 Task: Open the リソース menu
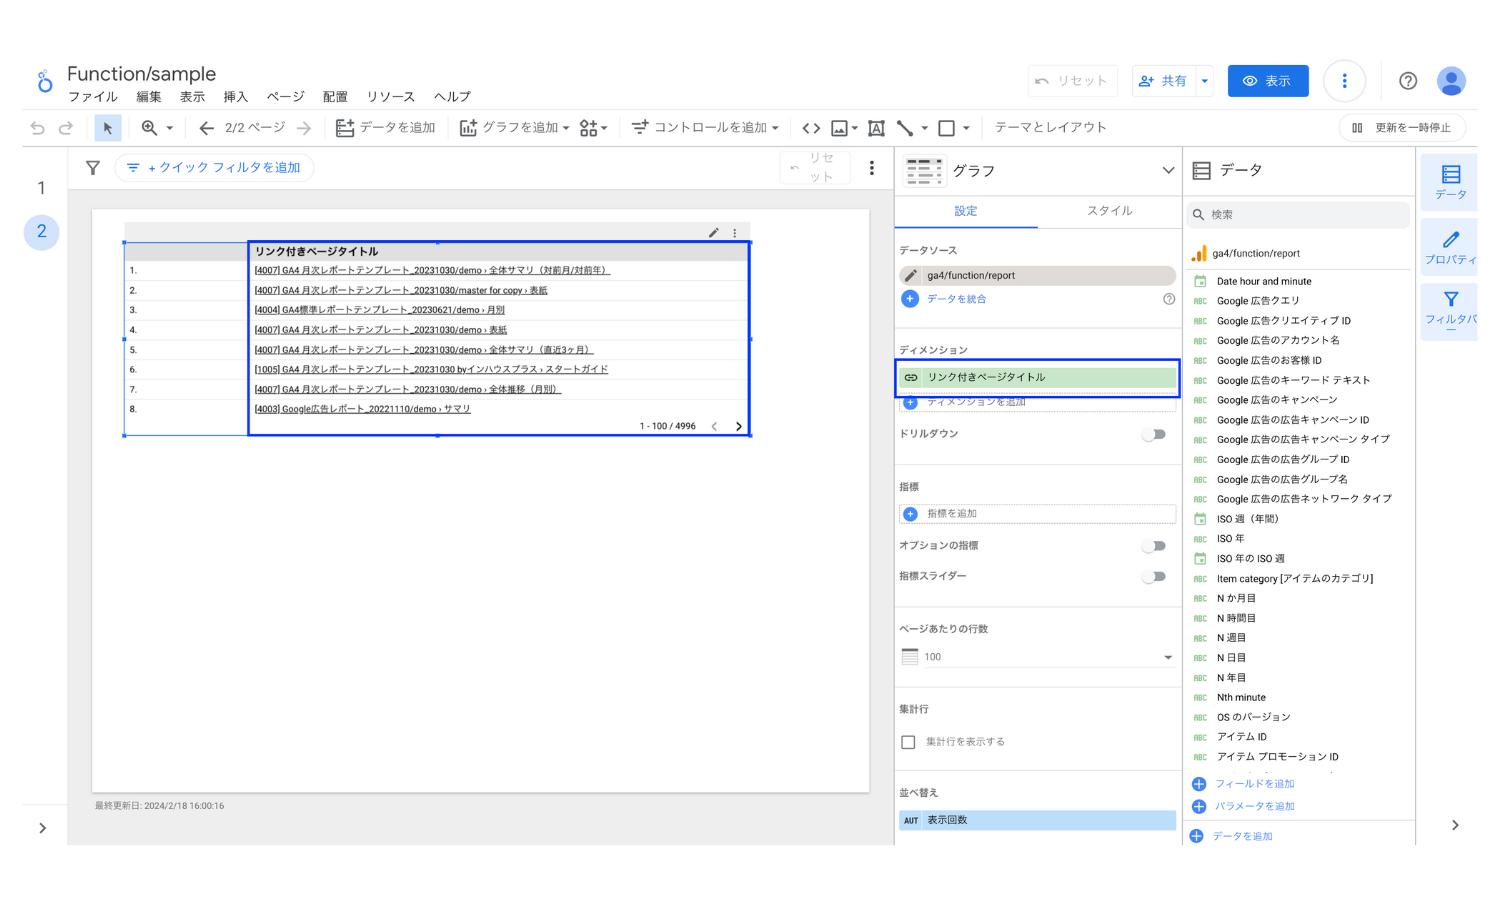pos(391,97)
